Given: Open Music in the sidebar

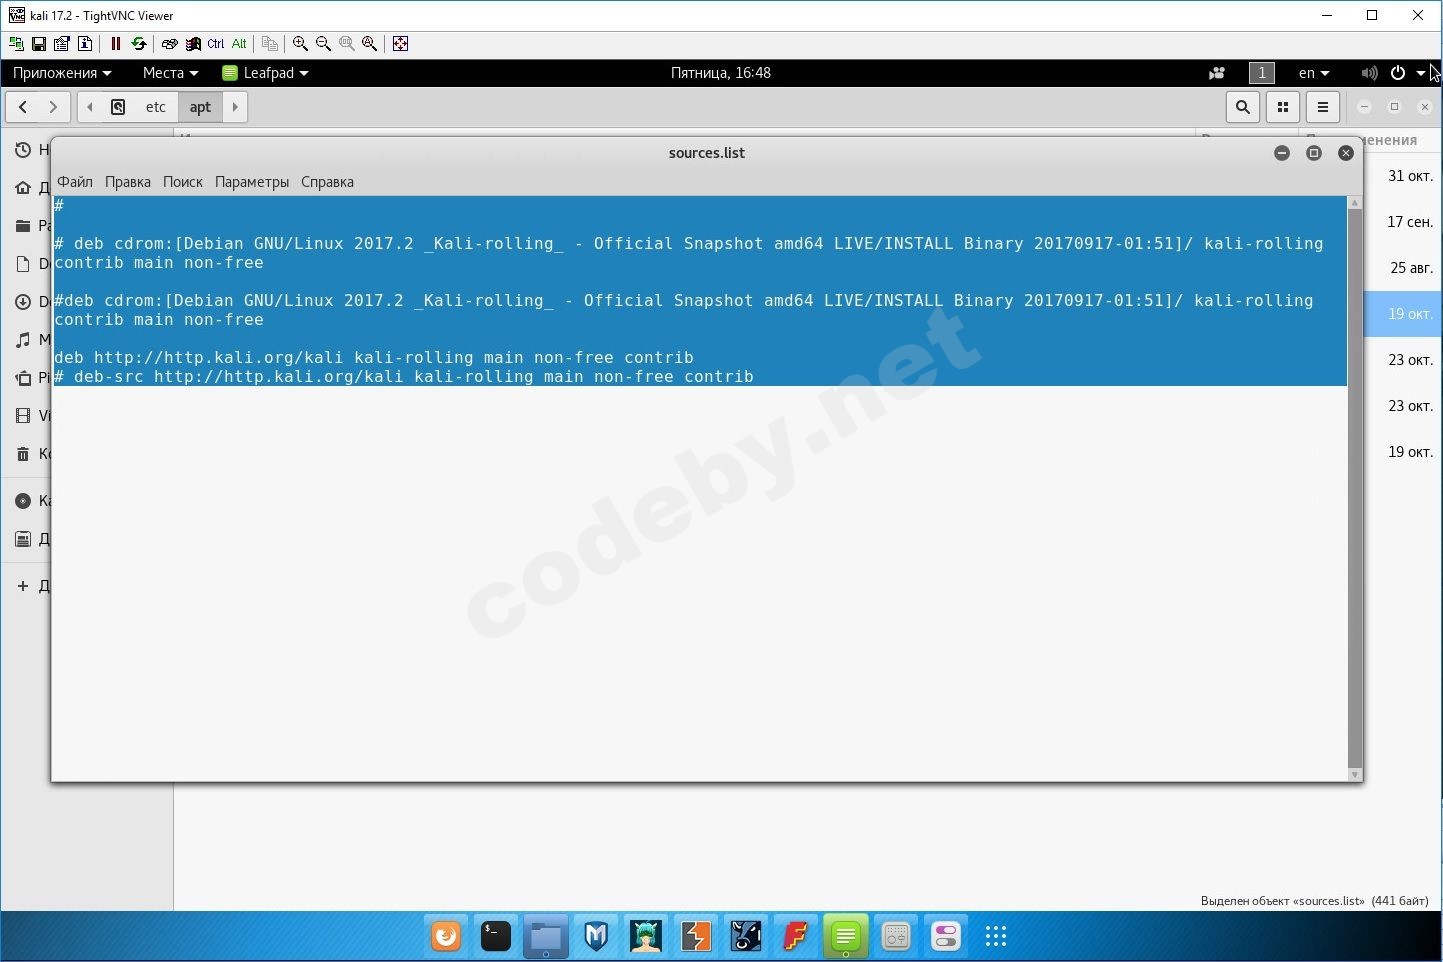Looking at the screenshot, I should click(x=27, y=340).
